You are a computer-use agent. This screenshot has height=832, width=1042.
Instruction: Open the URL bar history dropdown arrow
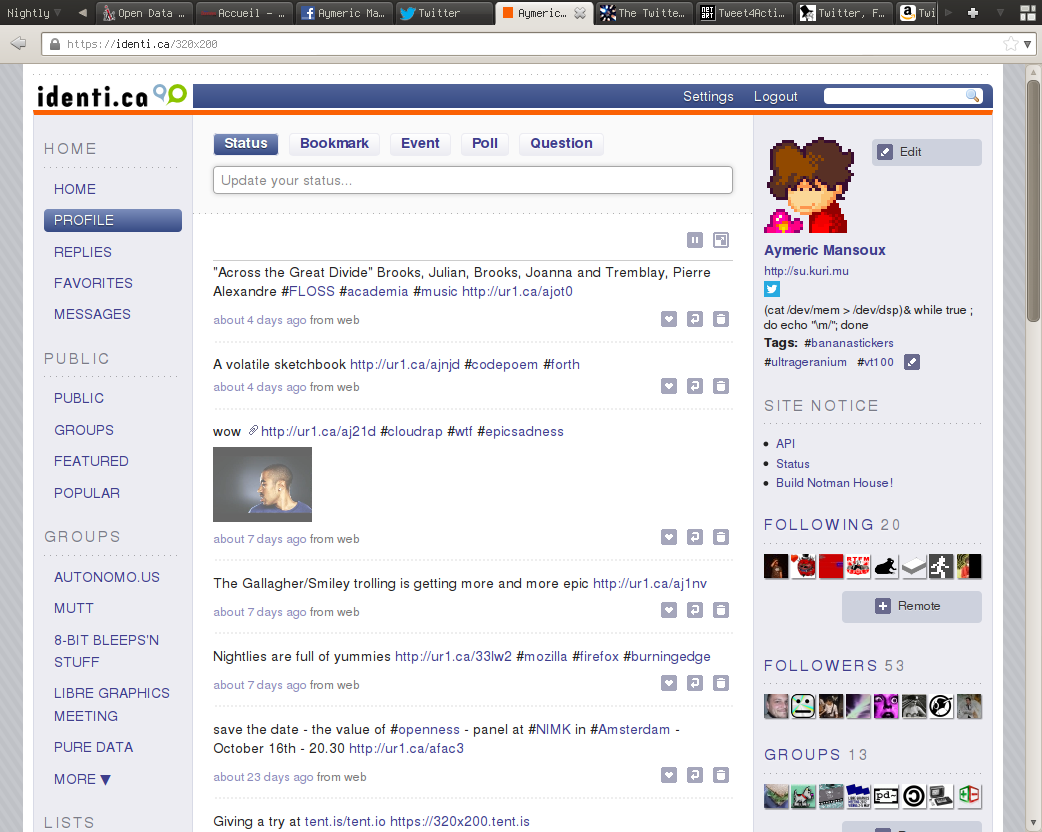[x=1028, y=44]
